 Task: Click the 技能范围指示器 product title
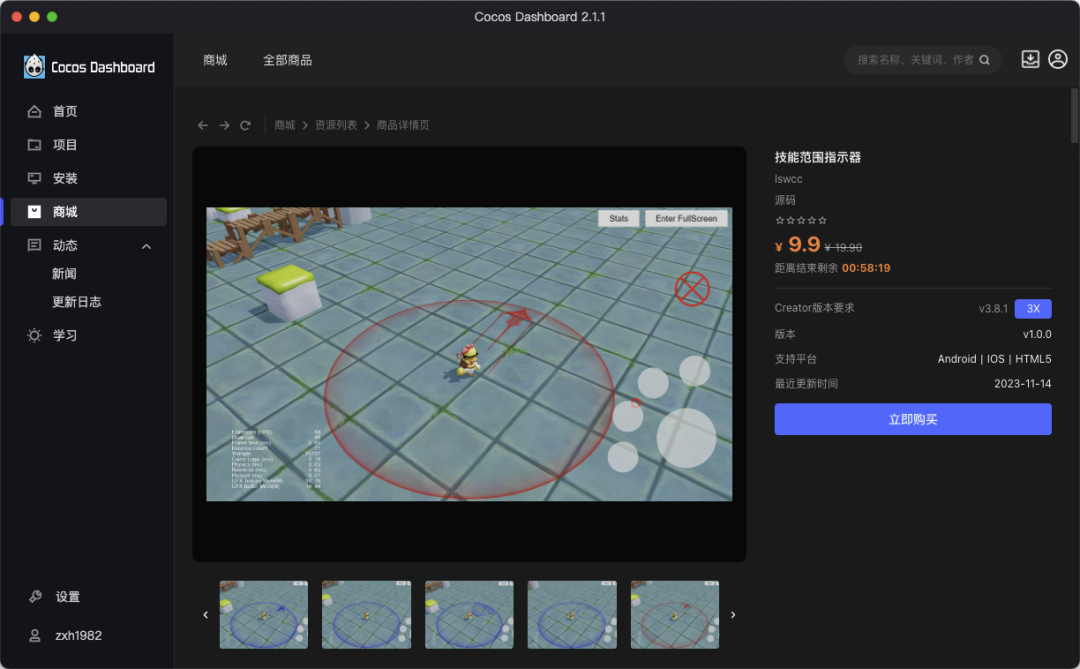click(x=818, y=157)
